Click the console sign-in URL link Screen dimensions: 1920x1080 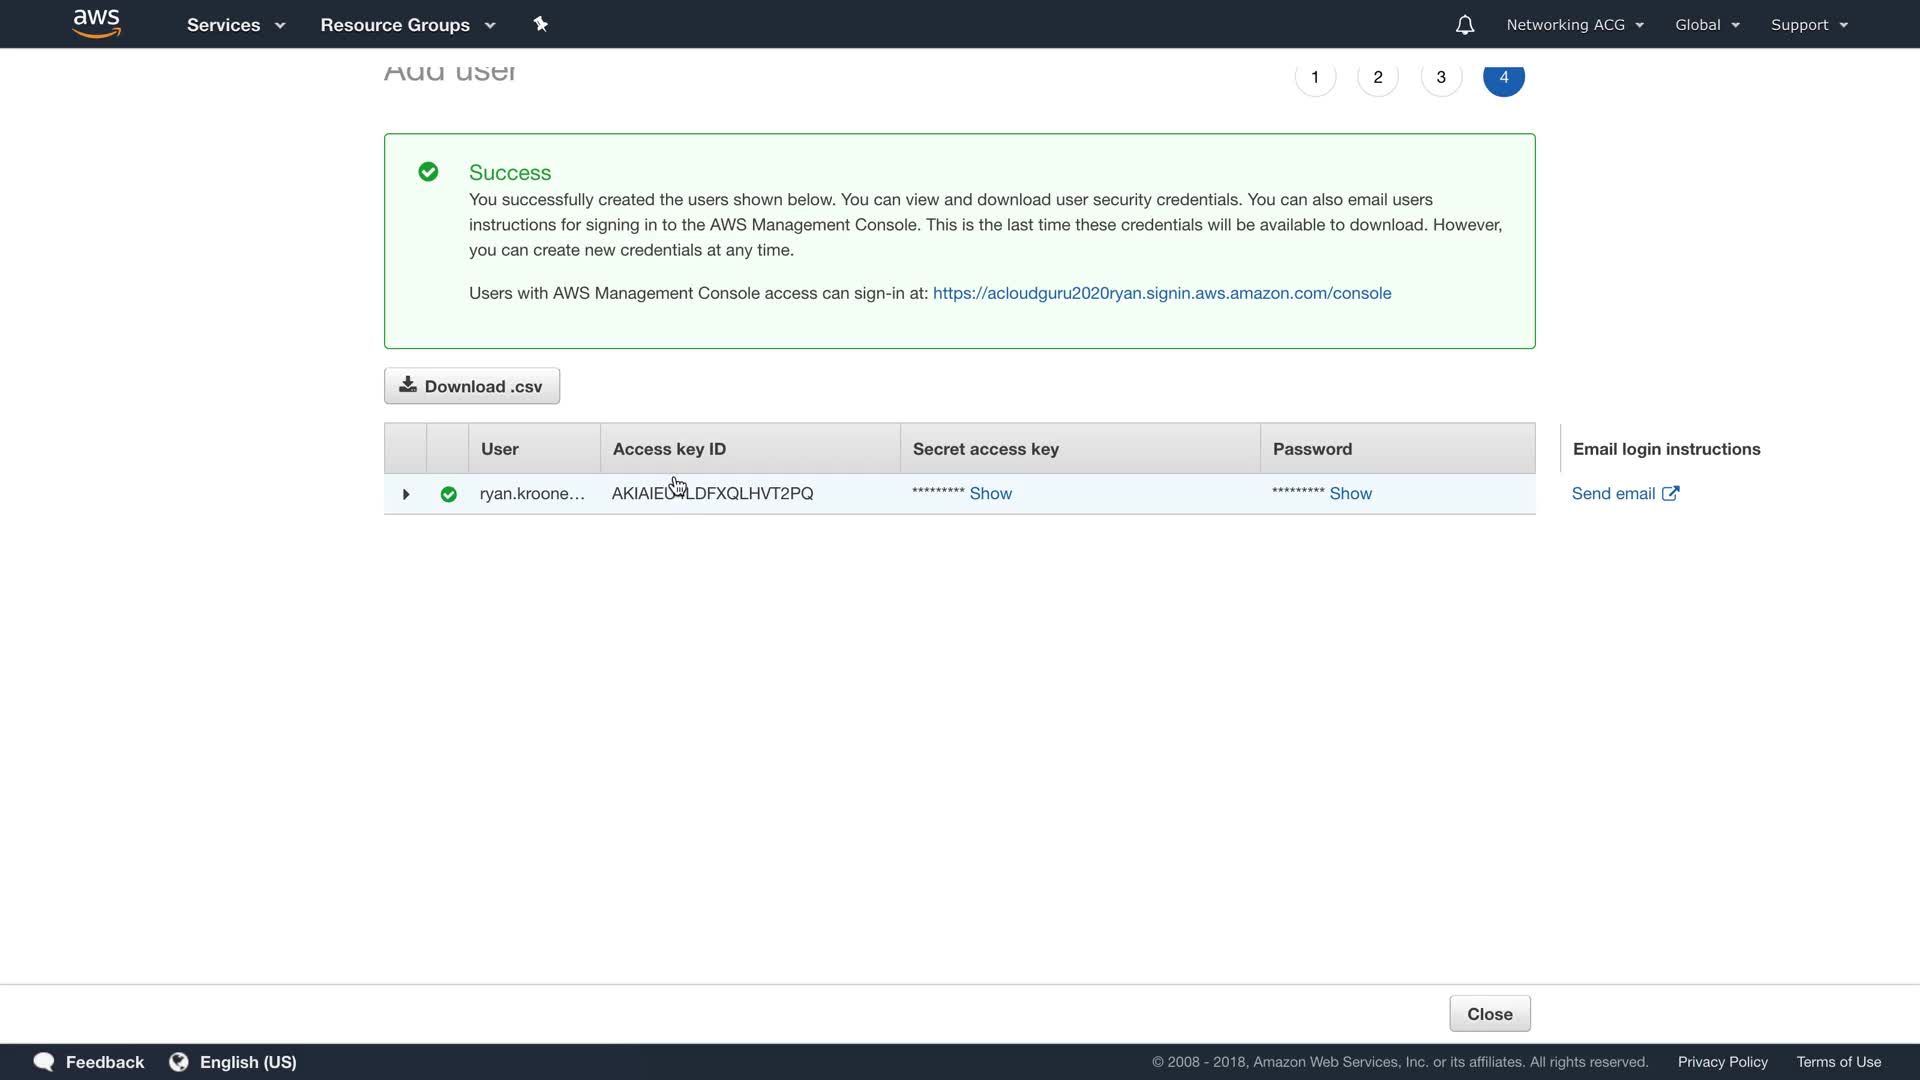click(x=1161, y=293)
